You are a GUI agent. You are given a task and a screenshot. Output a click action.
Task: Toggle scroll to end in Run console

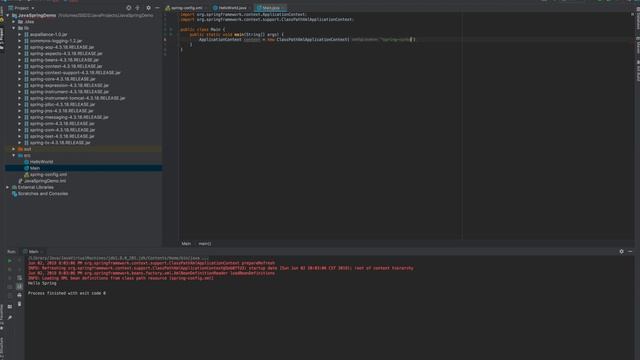(x=19, y=287)
